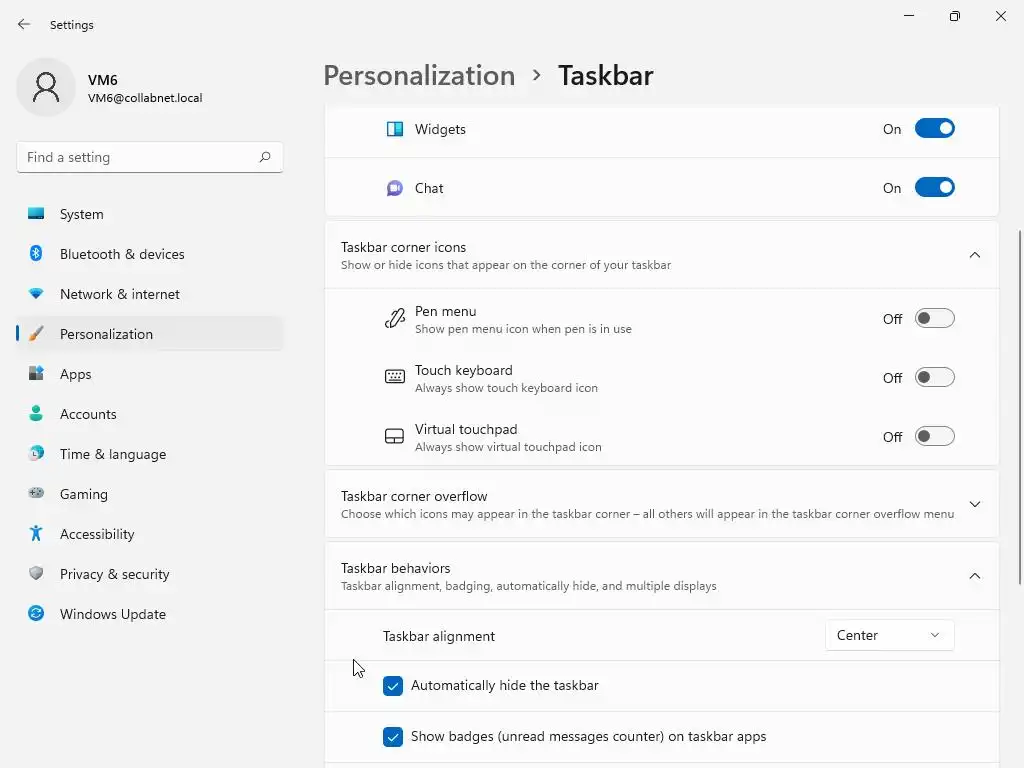Turn off the Widgets toggle

tap(934, 129)
